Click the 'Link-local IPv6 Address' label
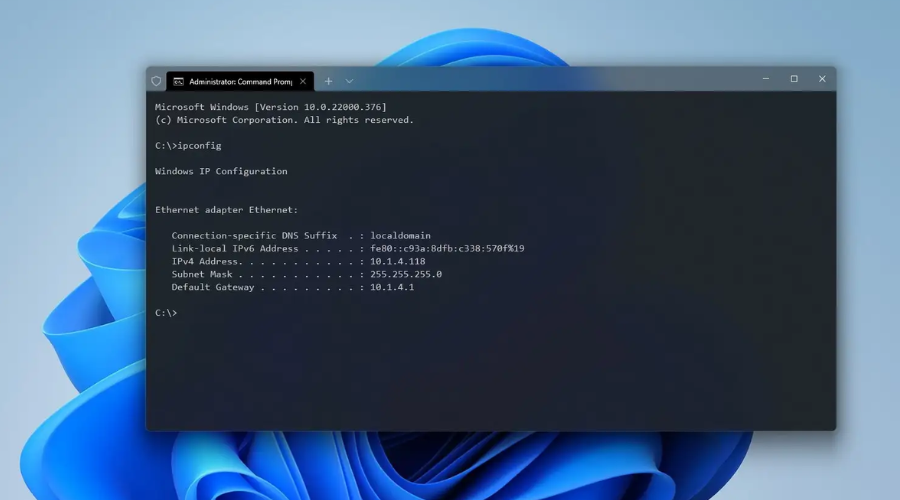 [x=235, y=249]
